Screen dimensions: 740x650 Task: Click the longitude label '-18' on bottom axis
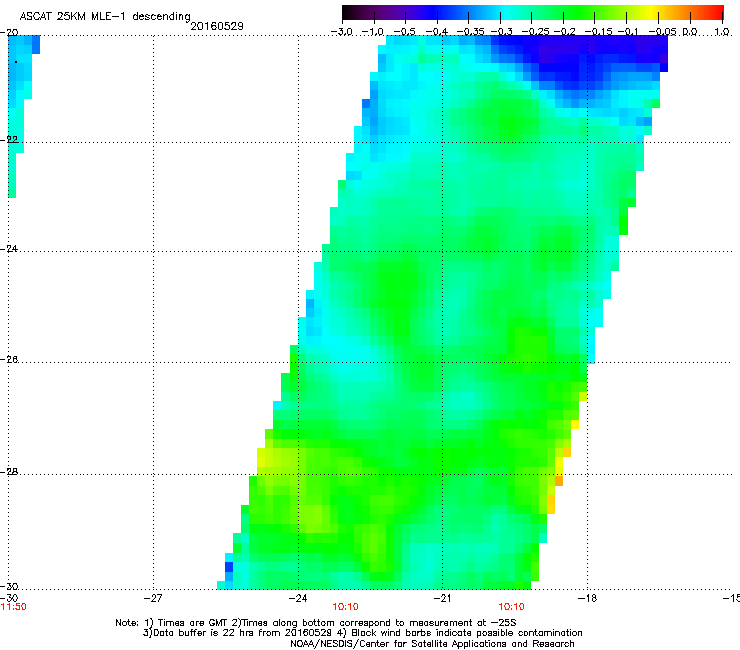(587, 598)
